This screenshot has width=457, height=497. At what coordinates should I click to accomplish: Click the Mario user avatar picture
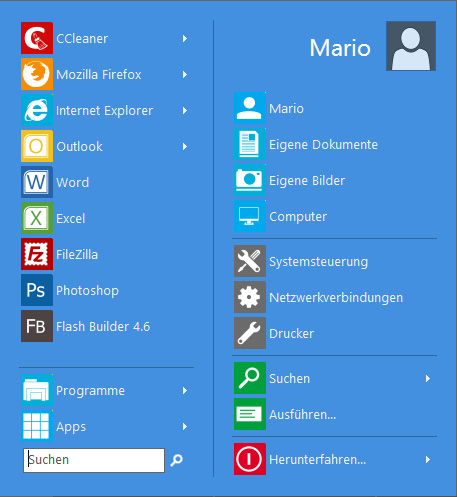(411, 46)
